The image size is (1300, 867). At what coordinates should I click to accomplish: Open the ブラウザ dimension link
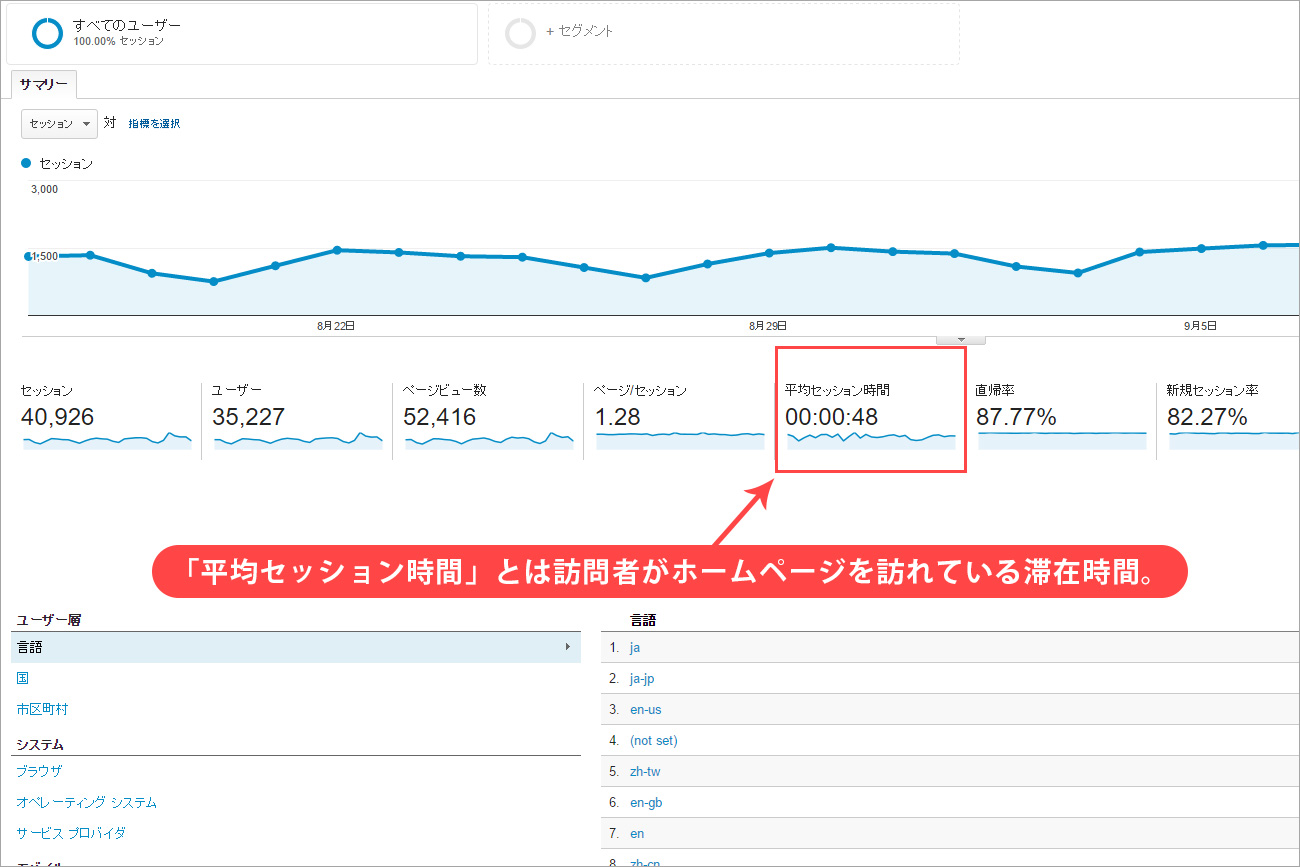[39, 771]
